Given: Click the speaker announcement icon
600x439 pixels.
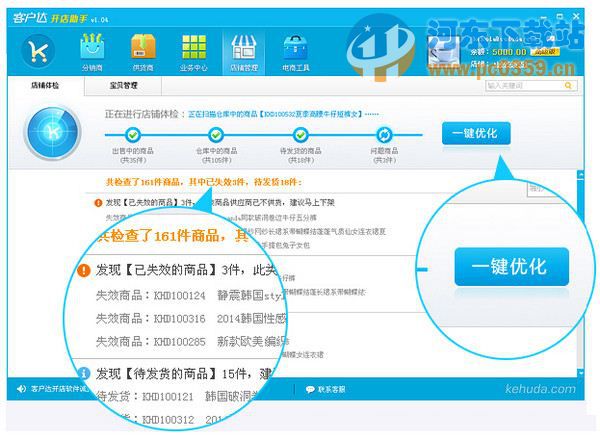Looking at the screenshot, I should pos(21,389).
